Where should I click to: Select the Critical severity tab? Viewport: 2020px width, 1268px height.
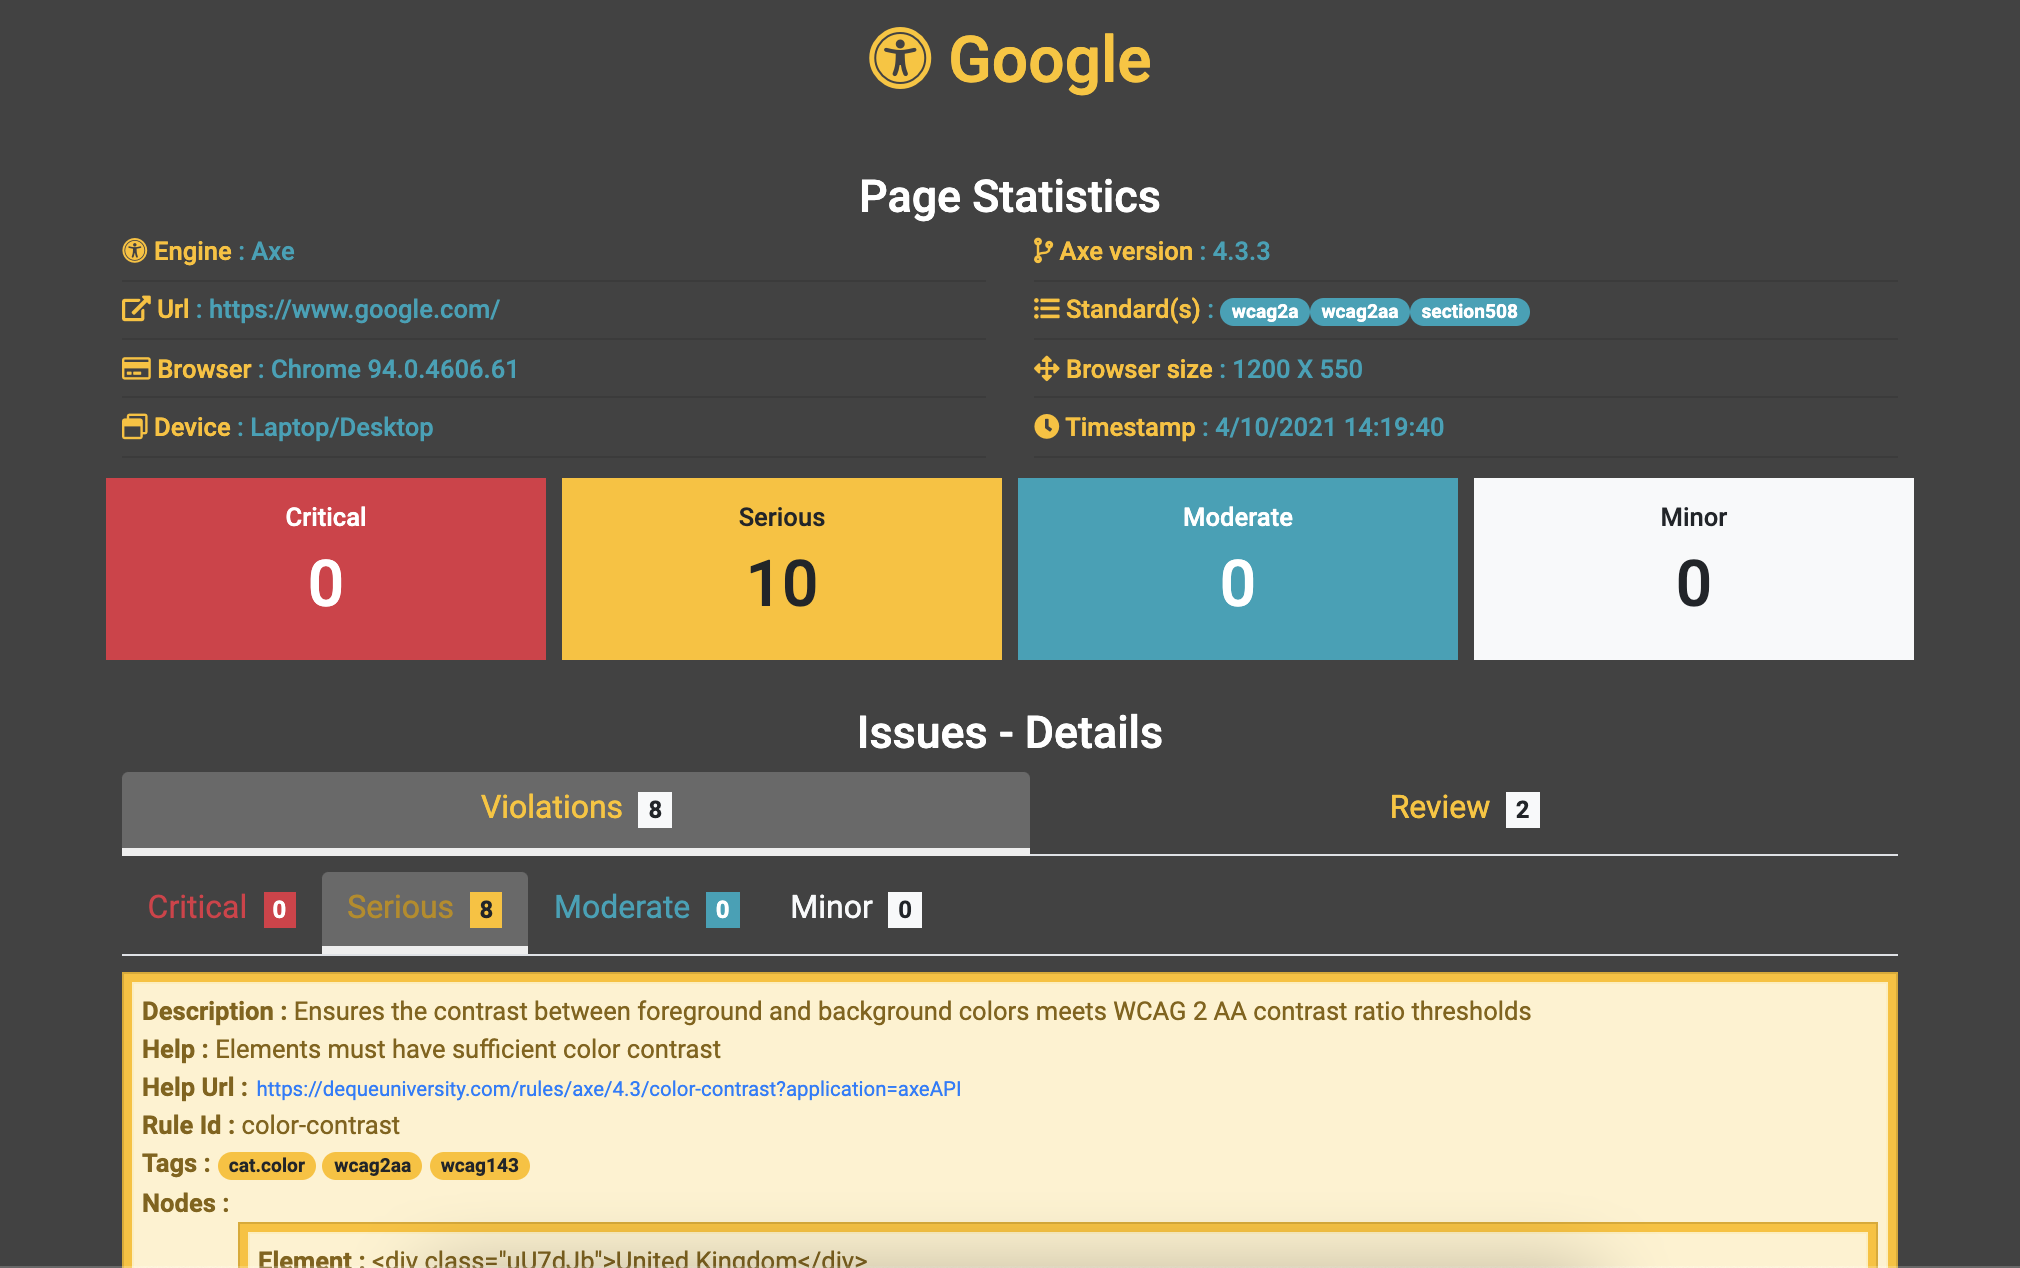tap(221, 908)
